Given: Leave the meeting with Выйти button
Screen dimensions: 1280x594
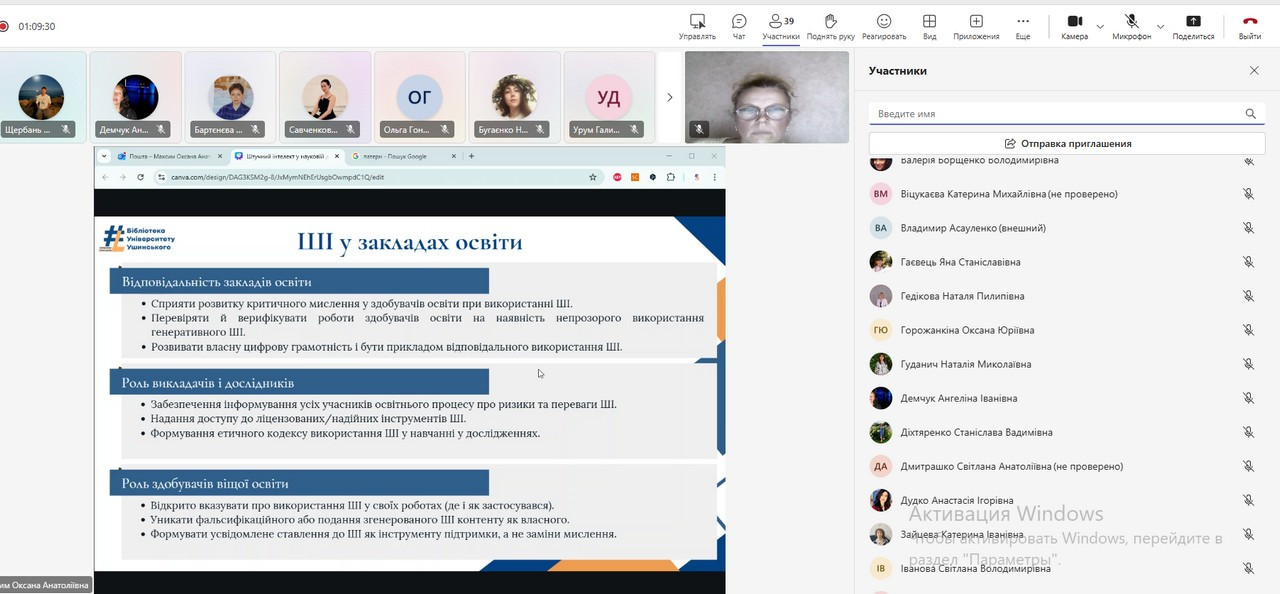Looking at the screenshot, I should tap(1249, 26).
